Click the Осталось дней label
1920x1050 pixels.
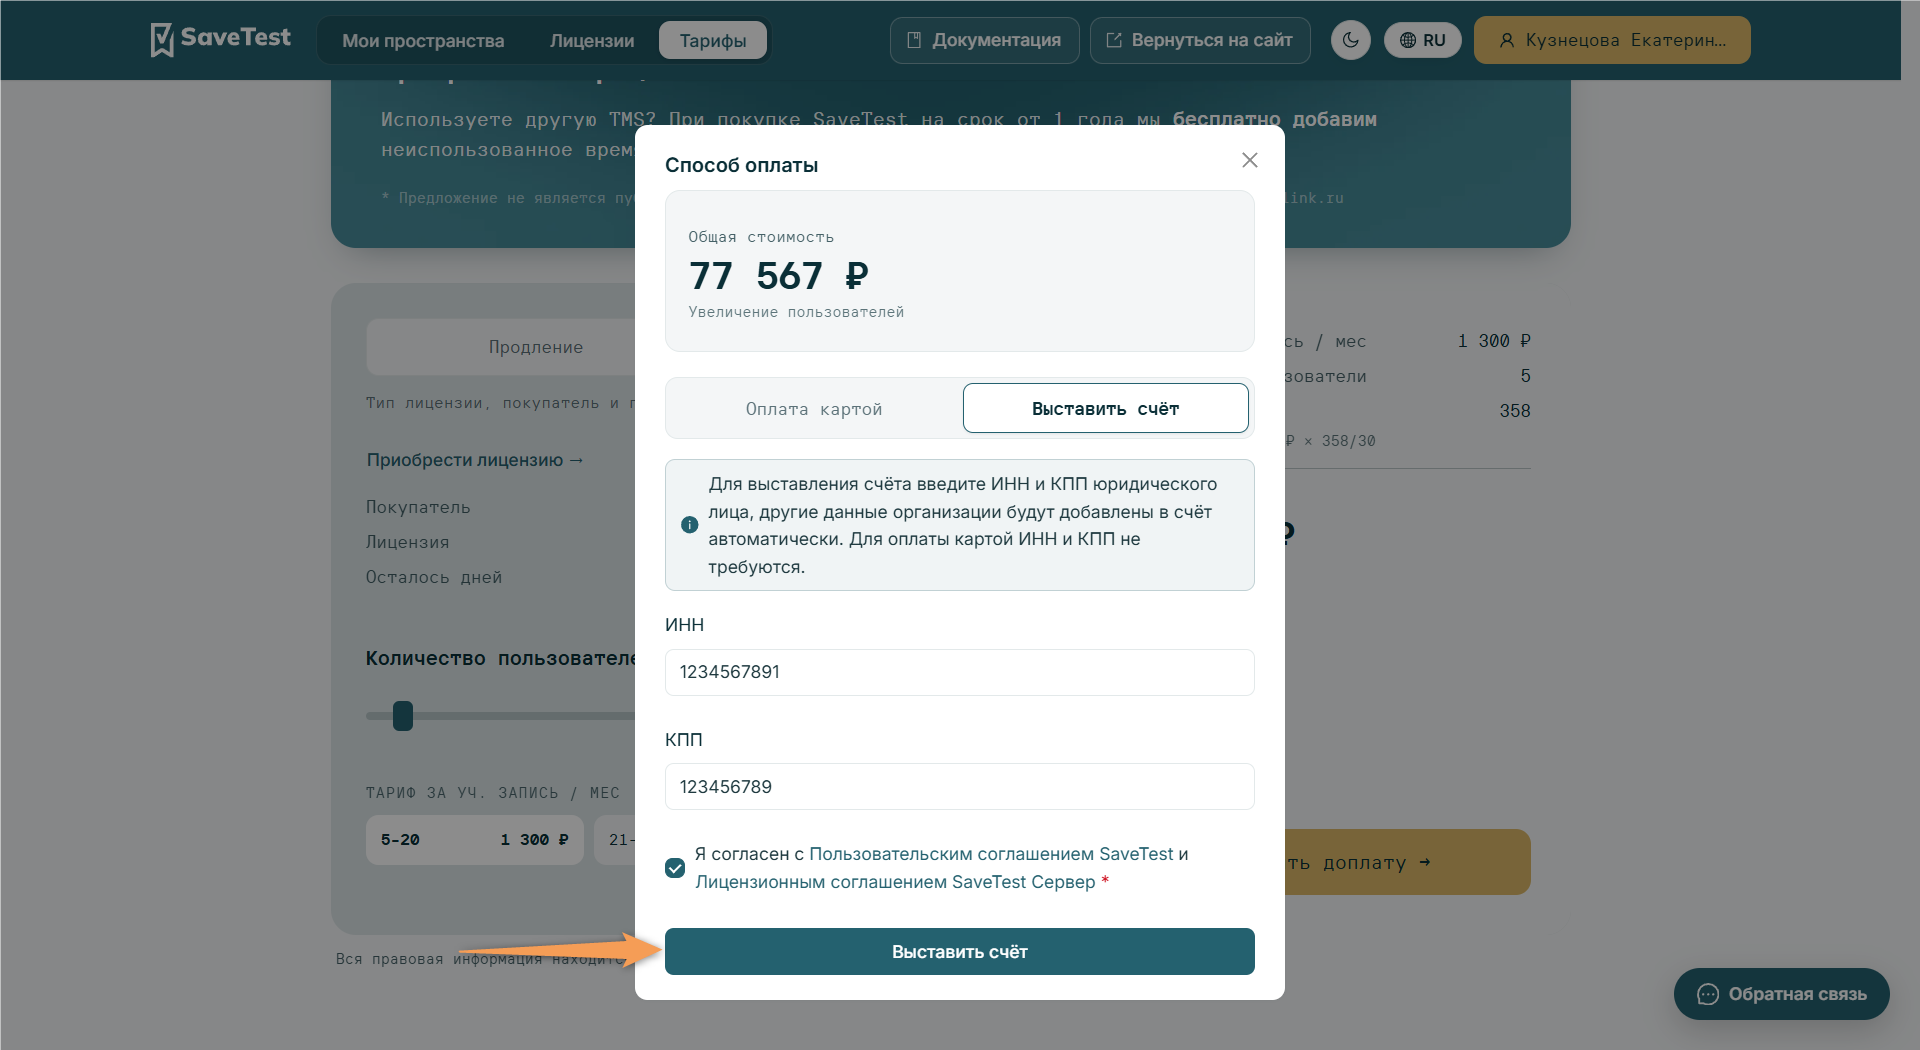(x=434, y=577)
